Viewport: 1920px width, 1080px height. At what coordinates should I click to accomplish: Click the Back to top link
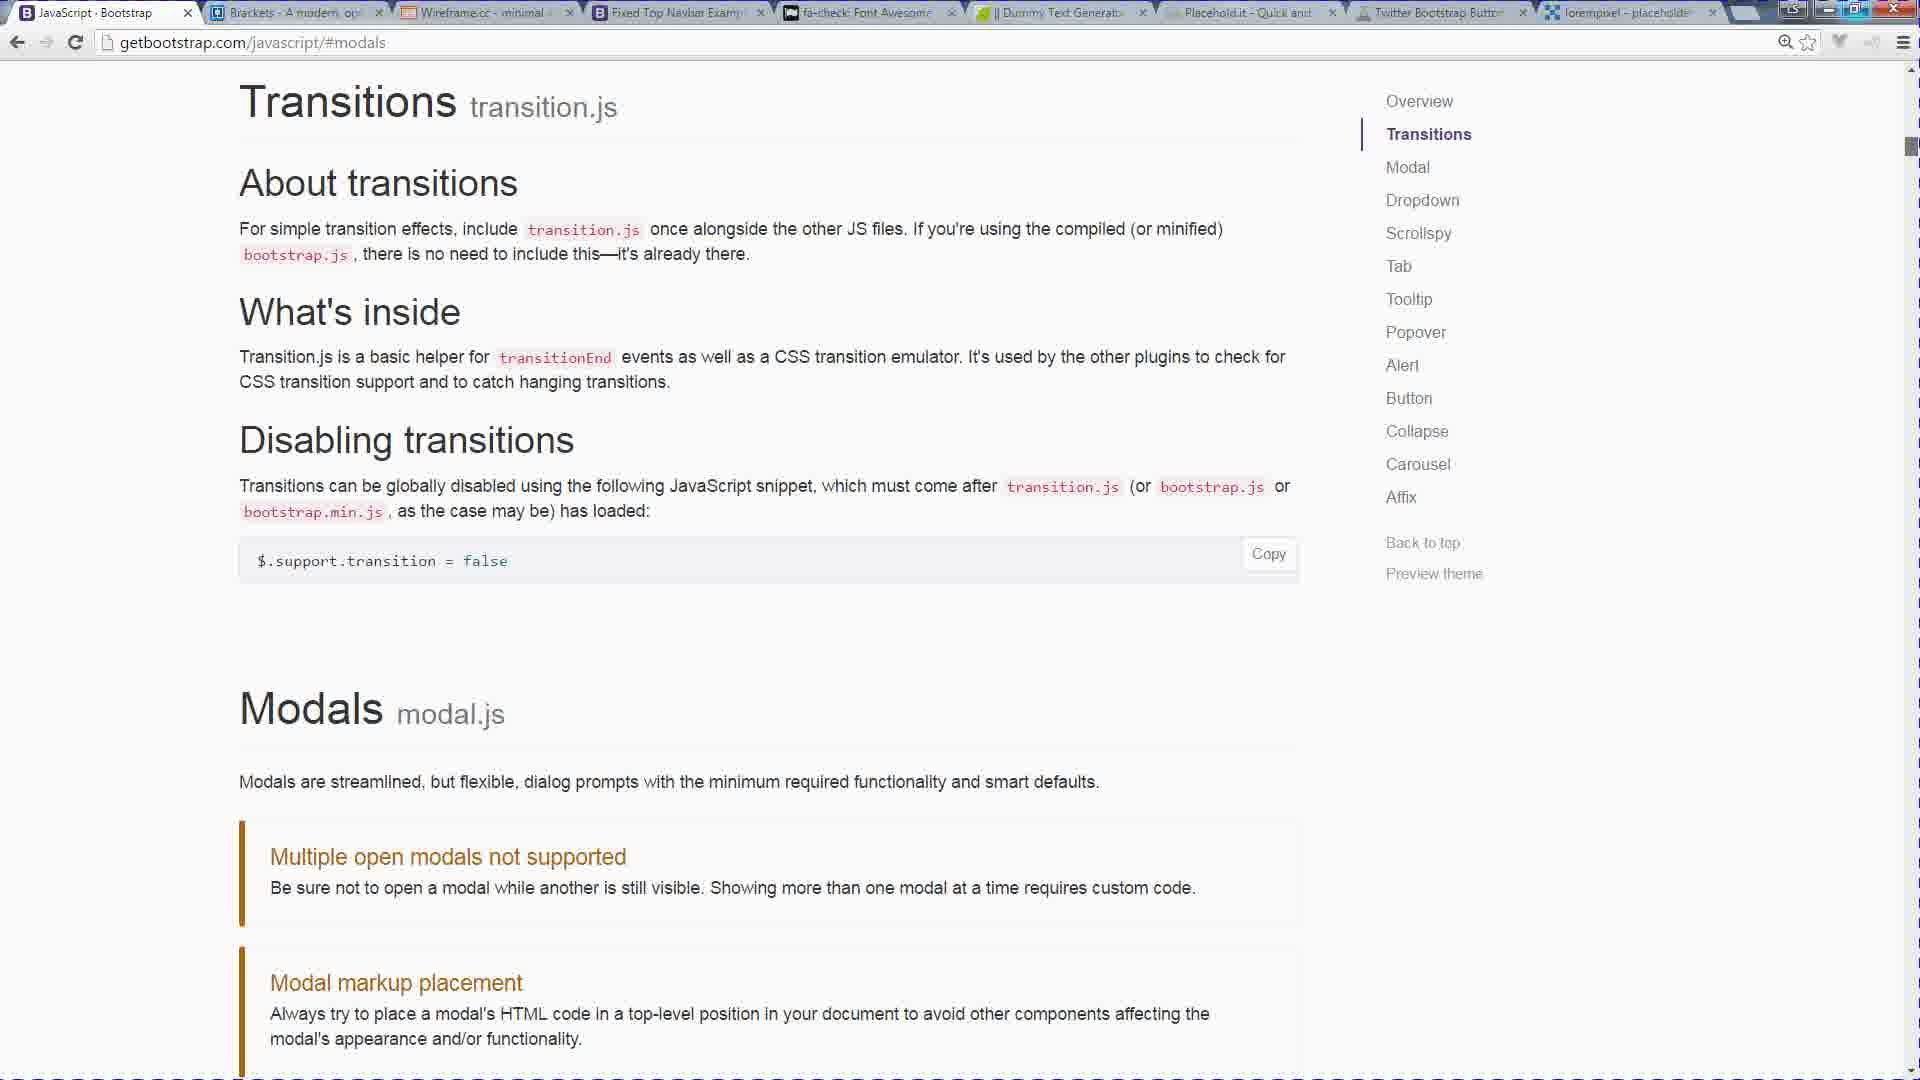[x=1422, y=543]
